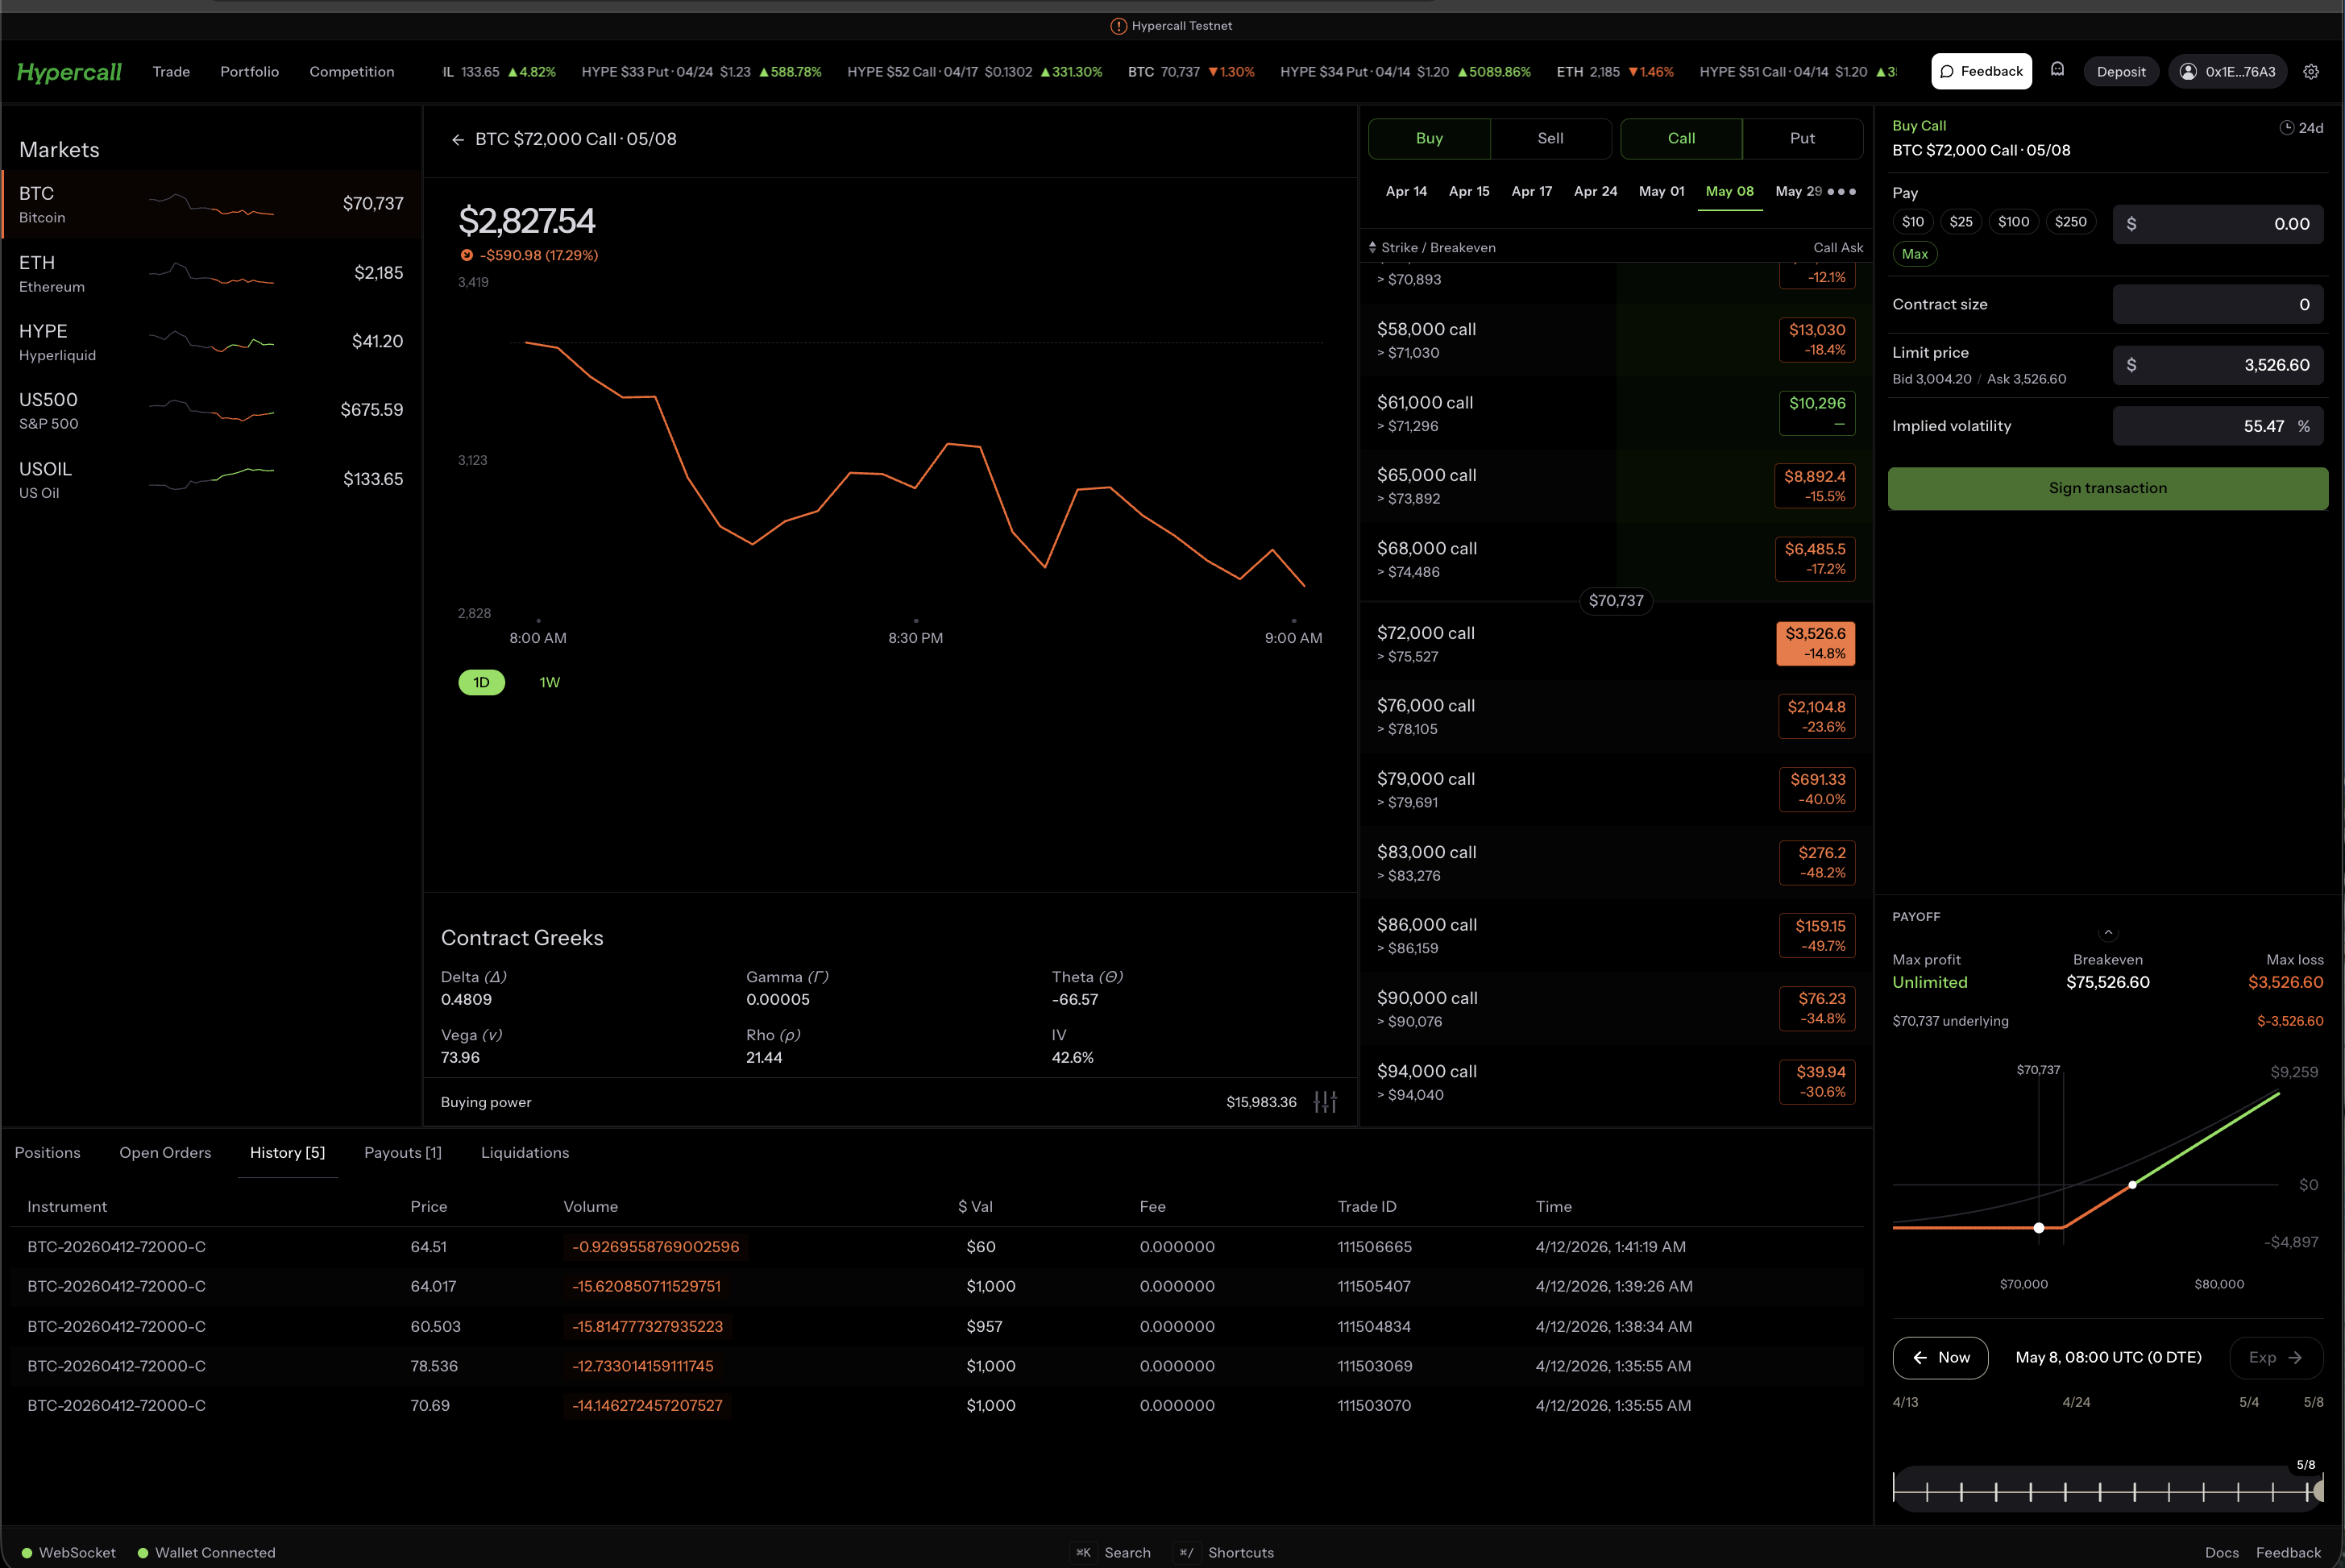The height and width of the screenshot is (1568, 2345).
Task: Sort by Strike / Breakeven arrows
Action: (x=1372, y=247)
